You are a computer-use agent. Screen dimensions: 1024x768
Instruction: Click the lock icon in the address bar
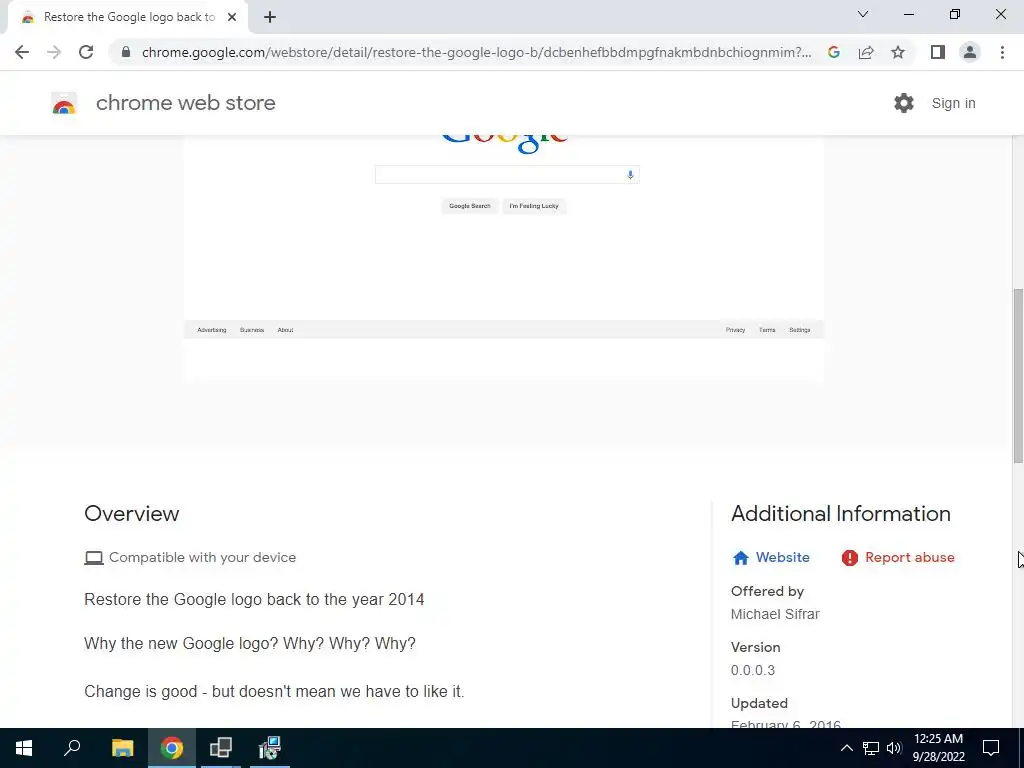126,52
